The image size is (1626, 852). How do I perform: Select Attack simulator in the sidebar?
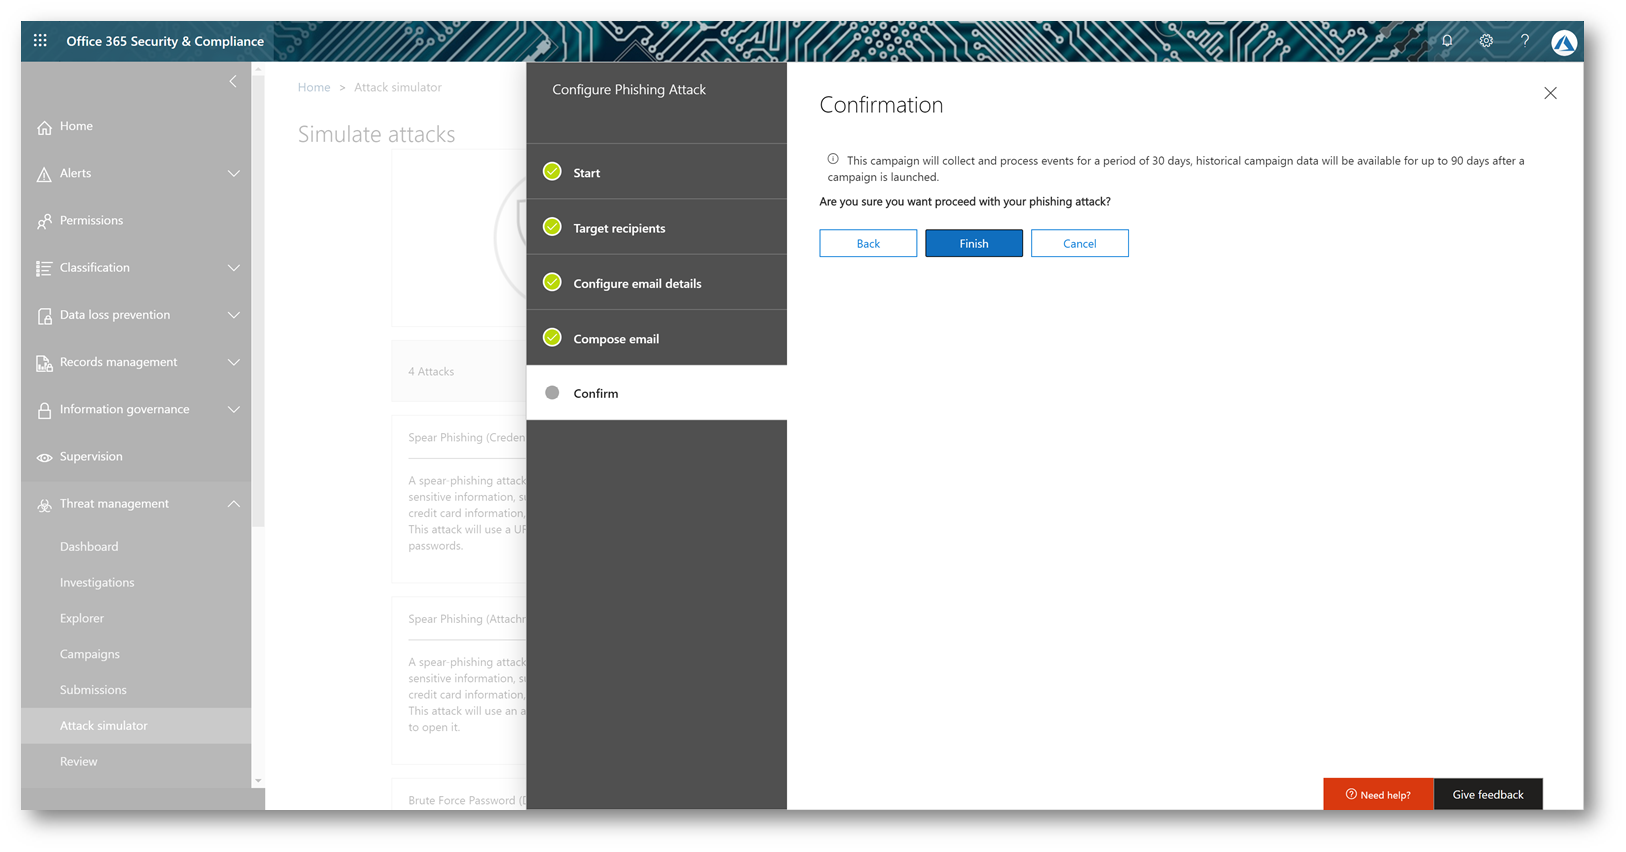point(136,726)
